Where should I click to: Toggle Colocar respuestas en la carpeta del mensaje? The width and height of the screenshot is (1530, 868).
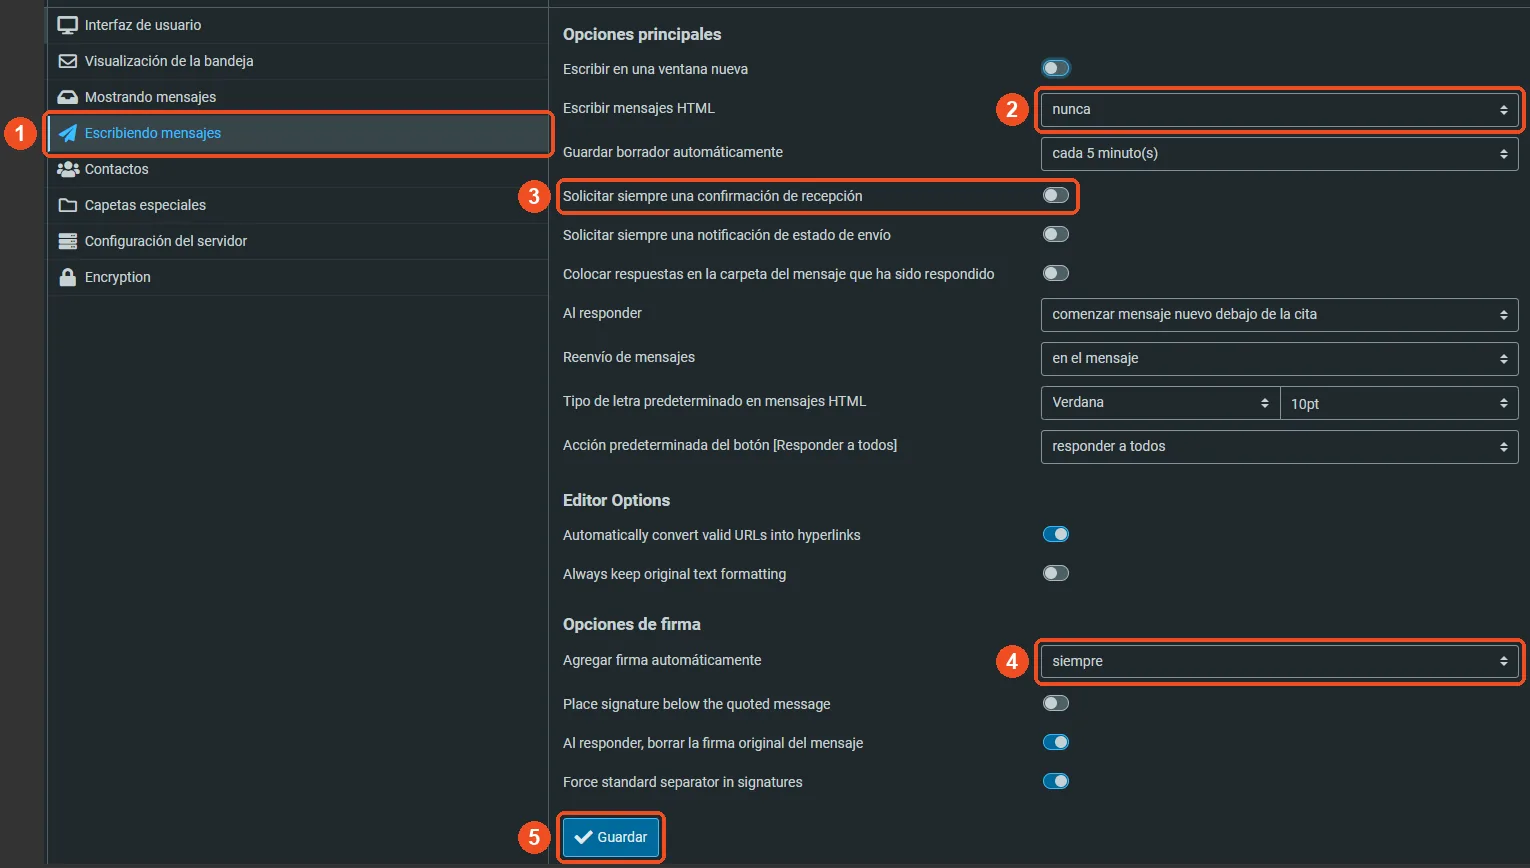[1056, 273]
